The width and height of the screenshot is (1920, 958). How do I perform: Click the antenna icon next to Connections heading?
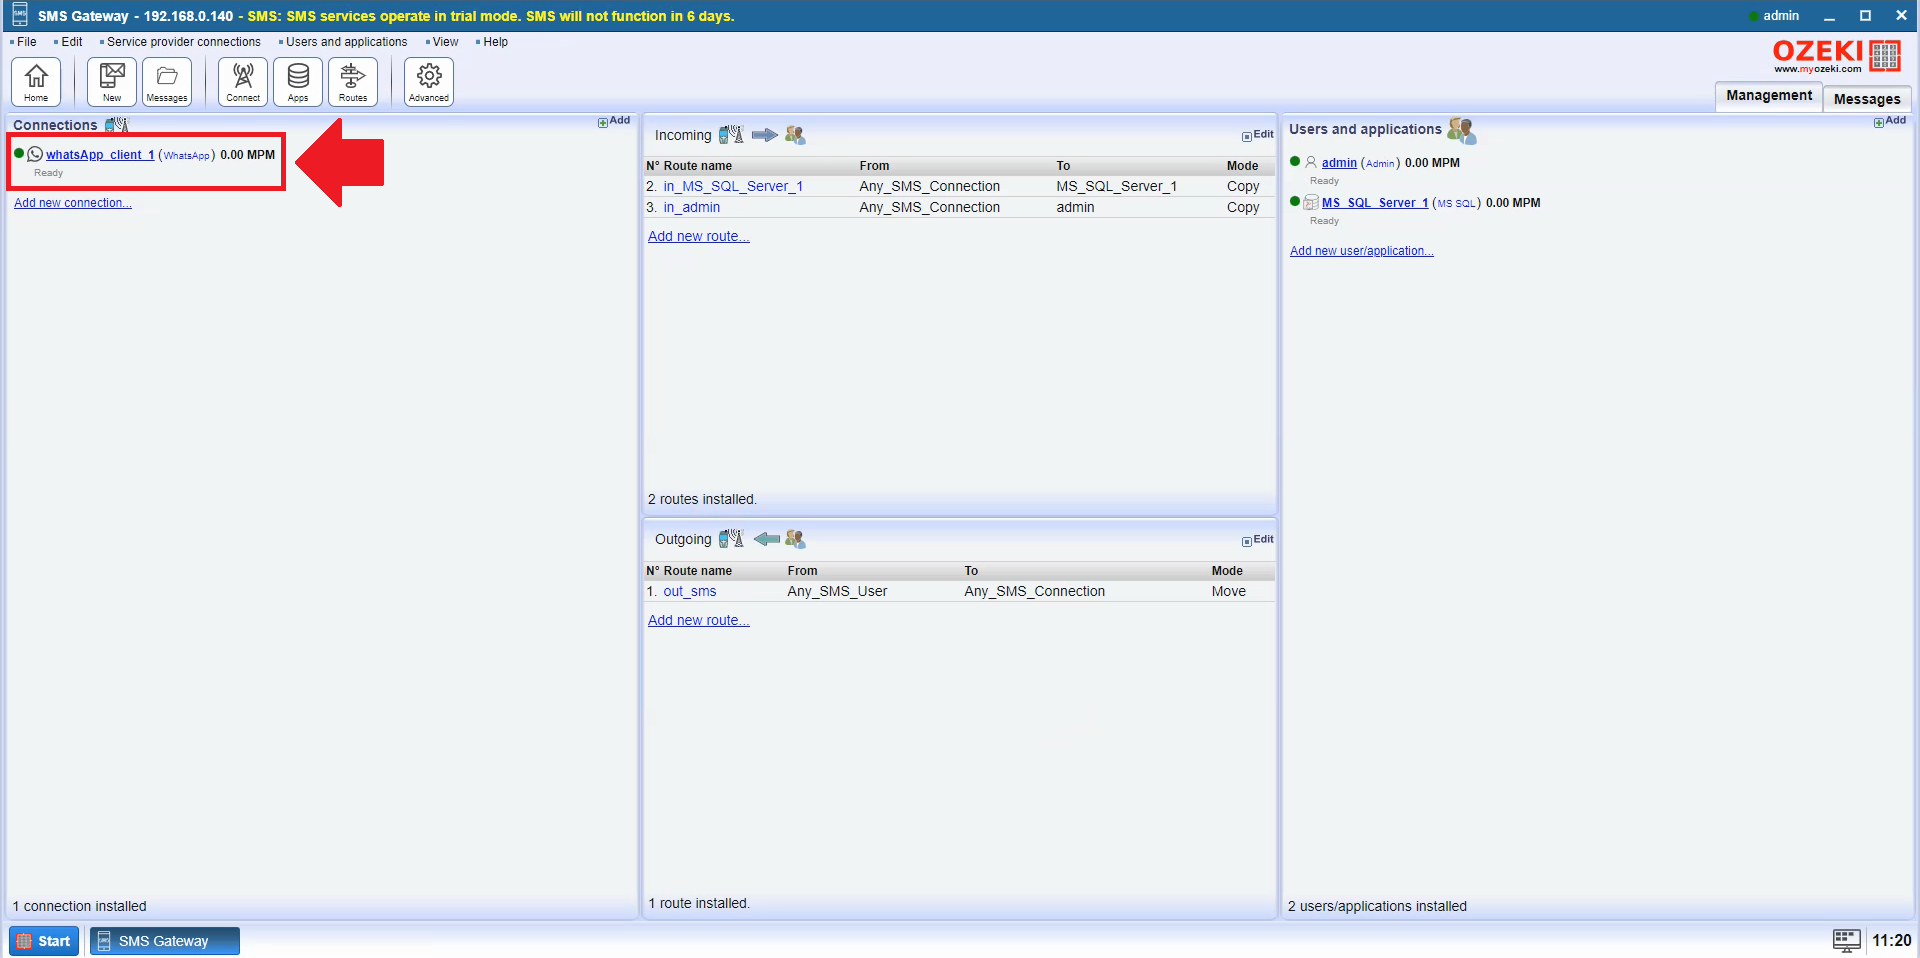click(x=117, y=124)
